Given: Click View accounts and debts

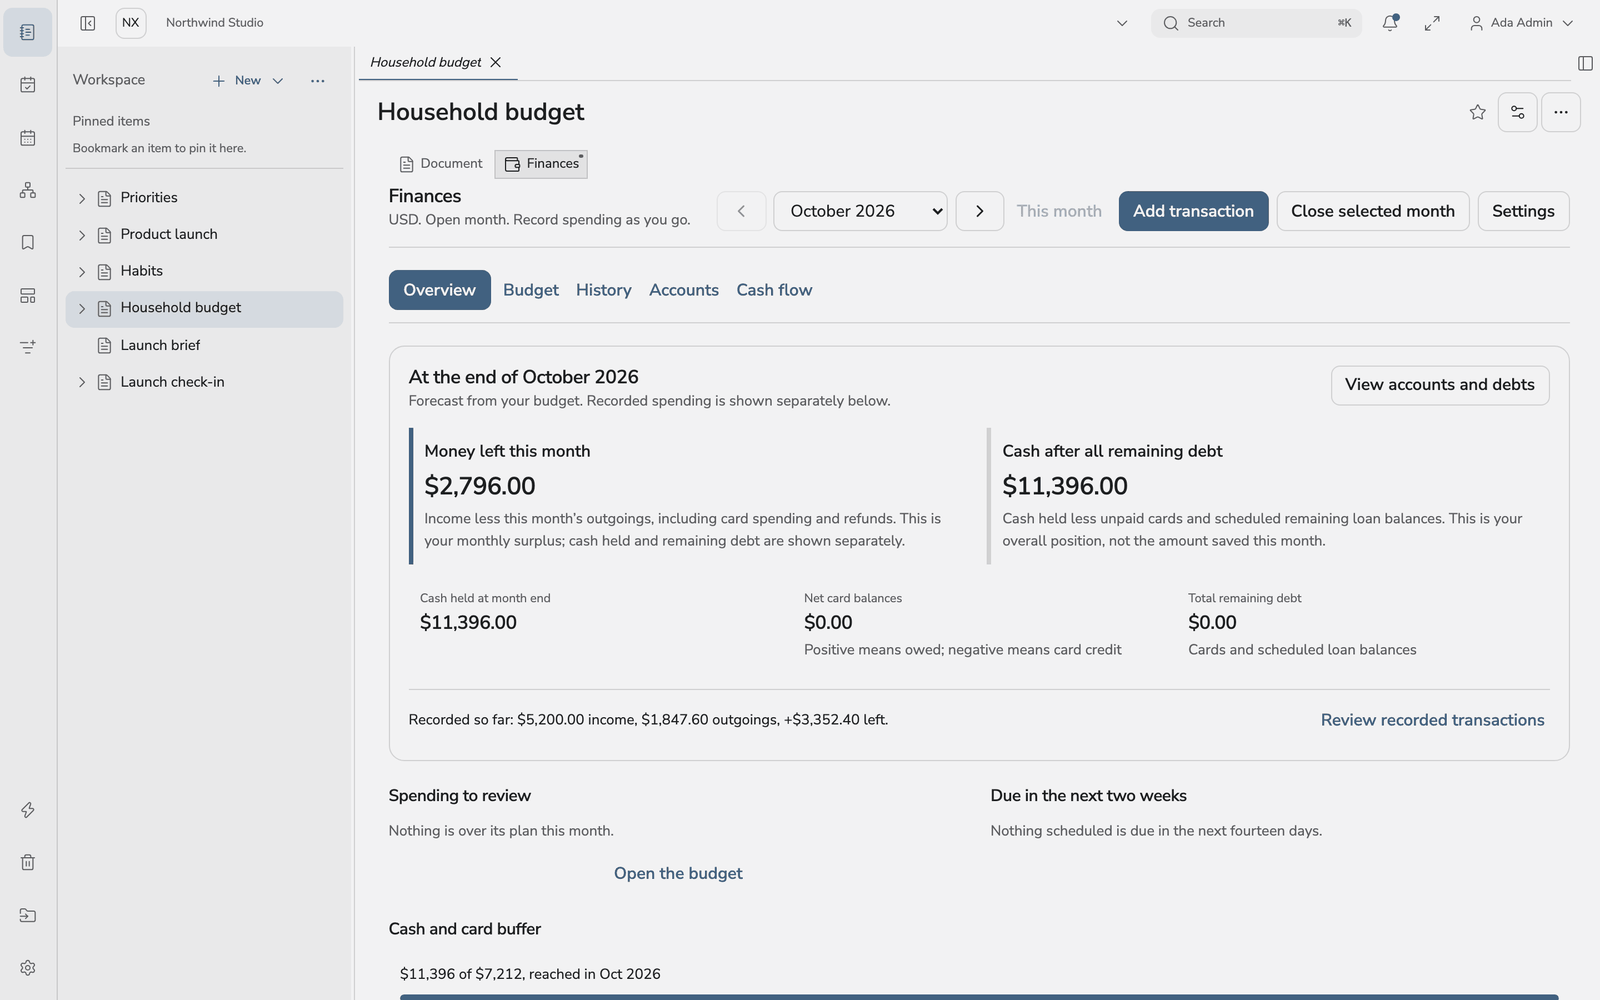Looking at the screenshot, I should (x=1440, y=385).
